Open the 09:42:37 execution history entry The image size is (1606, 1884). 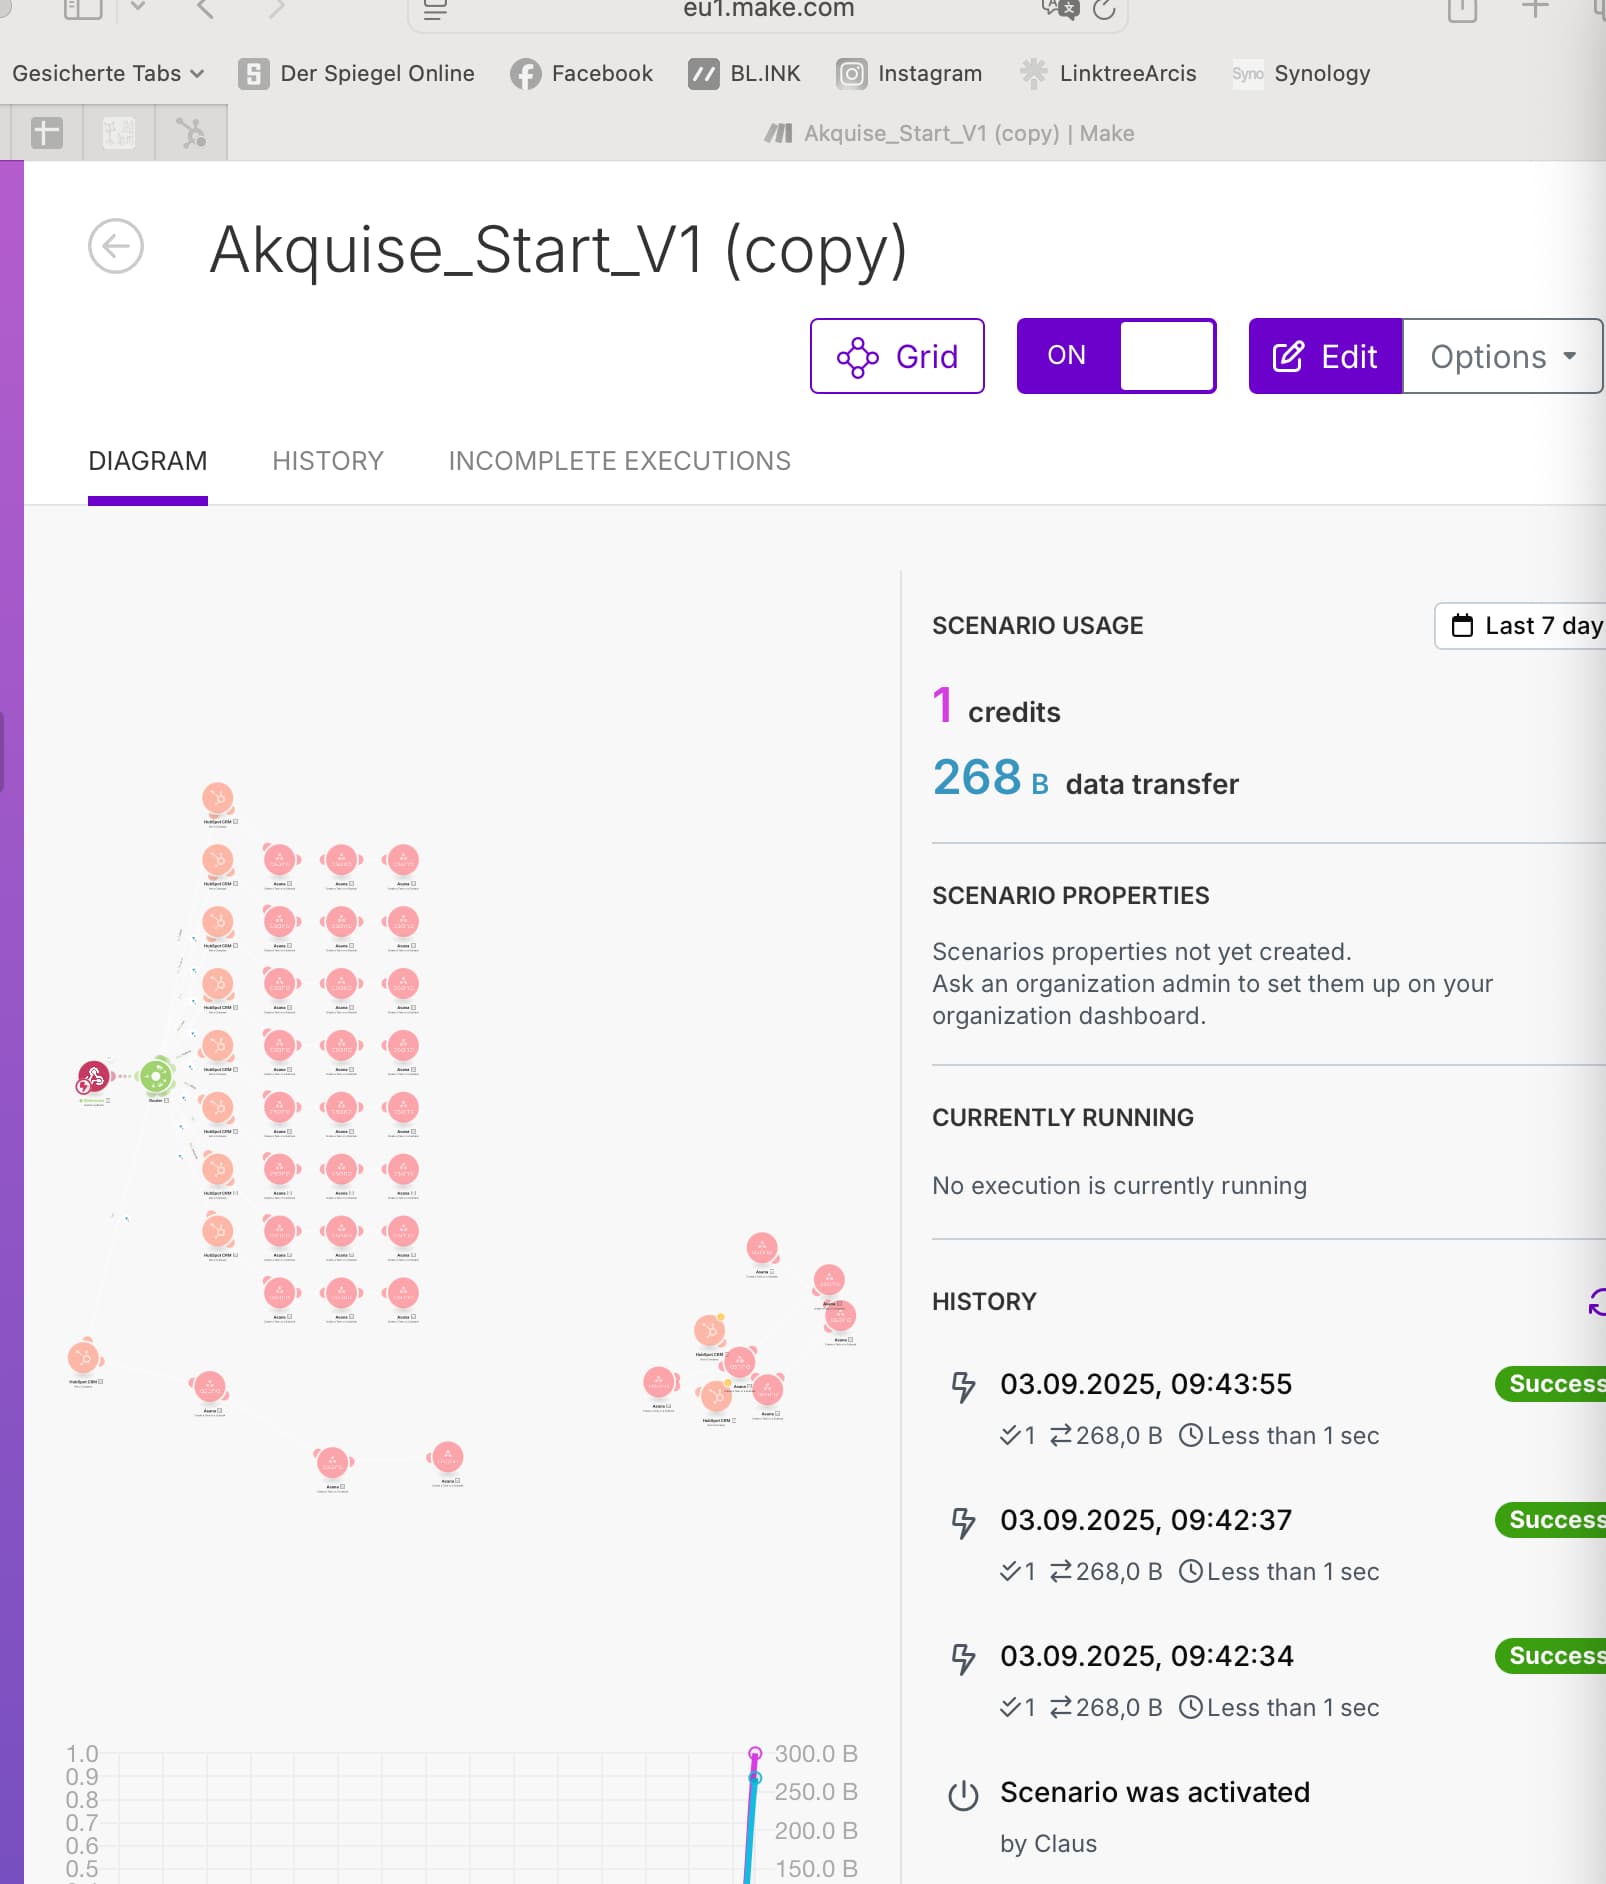1146,1520
